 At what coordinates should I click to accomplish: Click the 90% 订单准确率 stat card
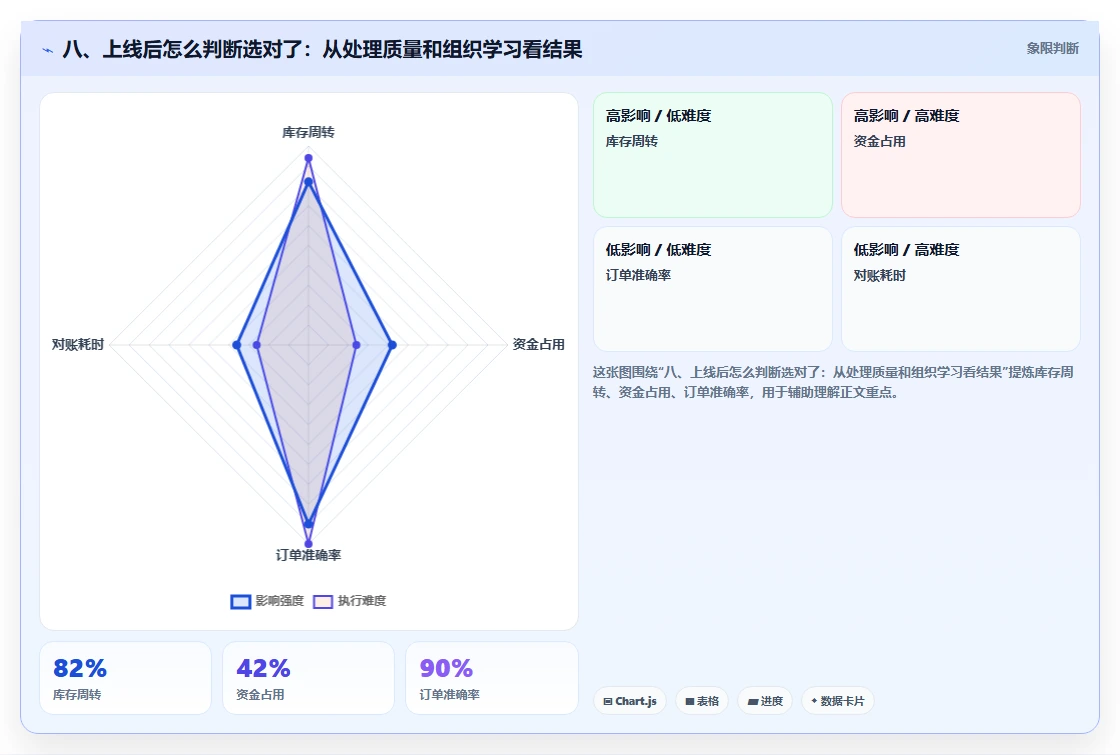pos(491,678)
